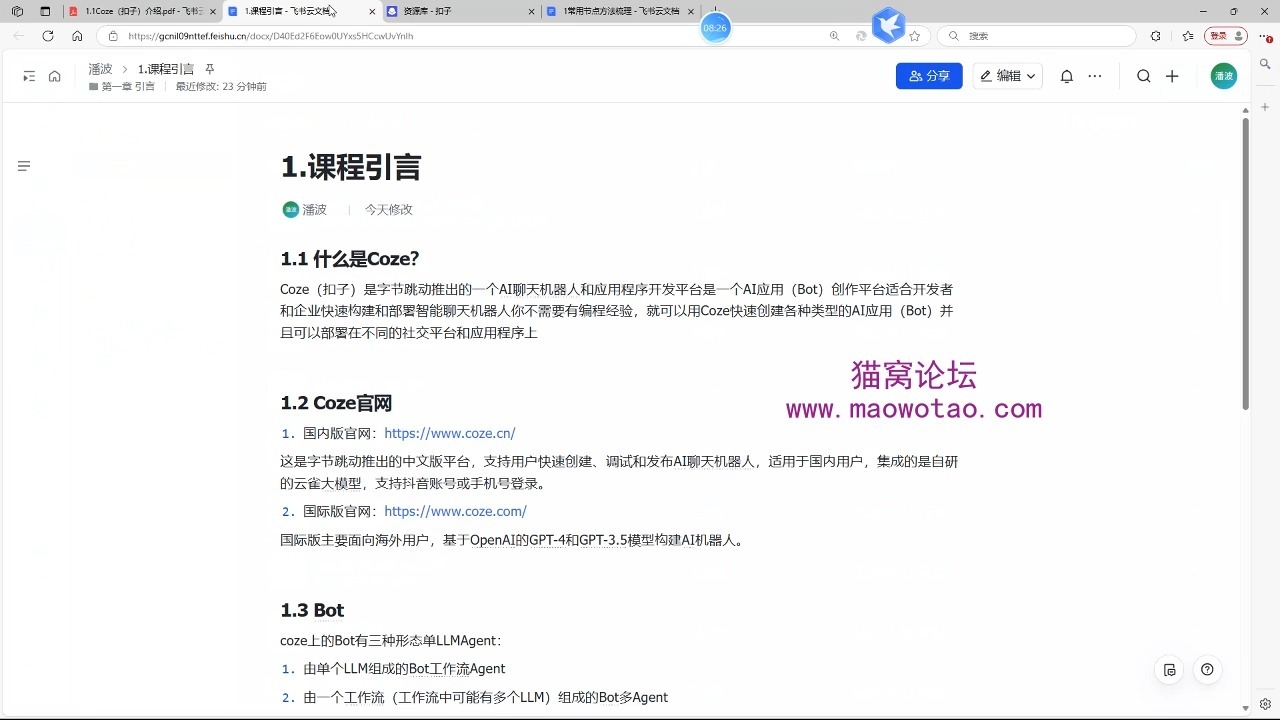Go to Feishu docs home

click(x=55, y=76)
